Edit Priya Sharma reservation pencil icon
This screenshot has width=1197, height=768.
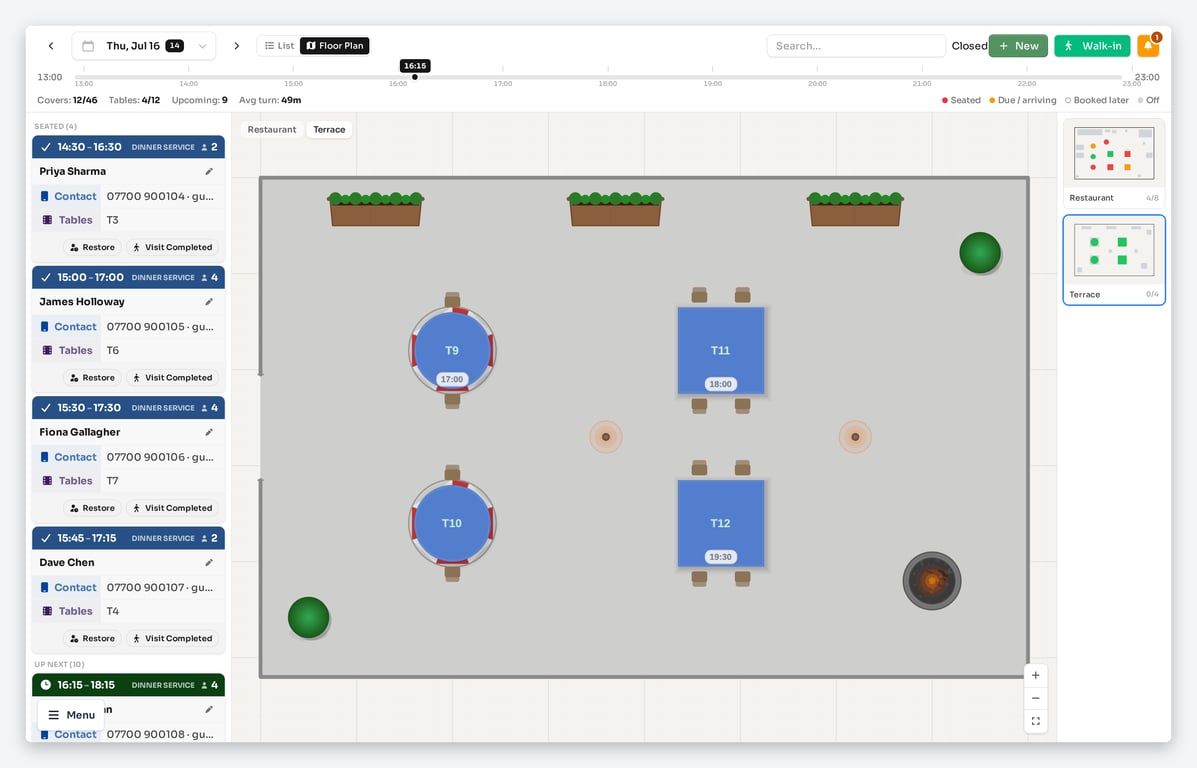click(209, 172)
